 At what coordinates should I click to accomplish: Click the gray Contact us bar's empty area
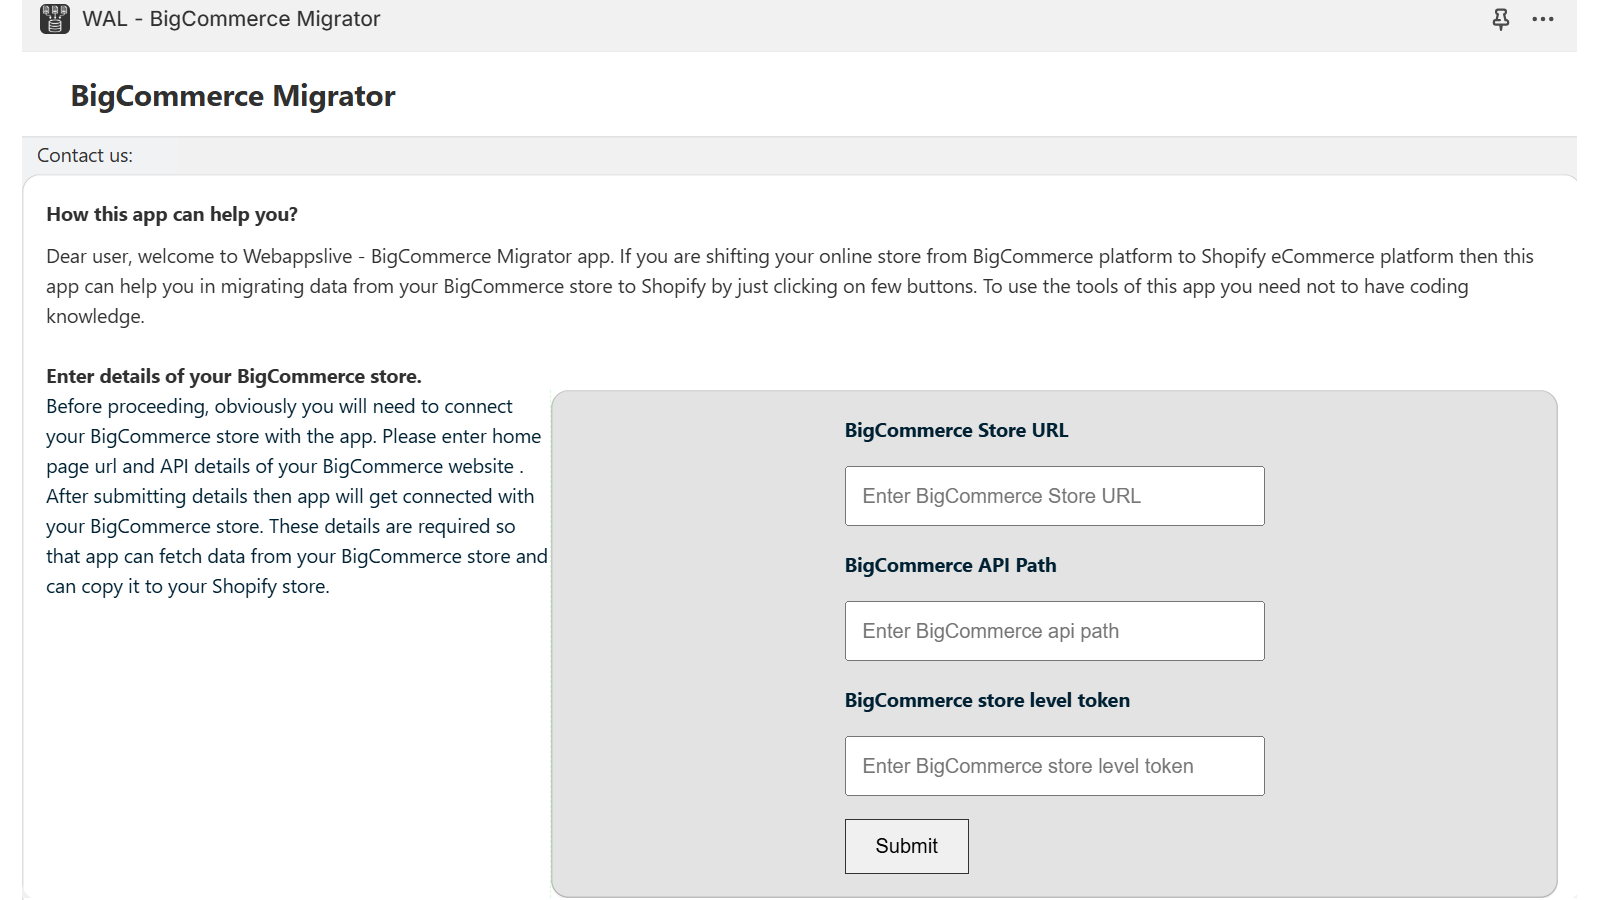point(800,155)
